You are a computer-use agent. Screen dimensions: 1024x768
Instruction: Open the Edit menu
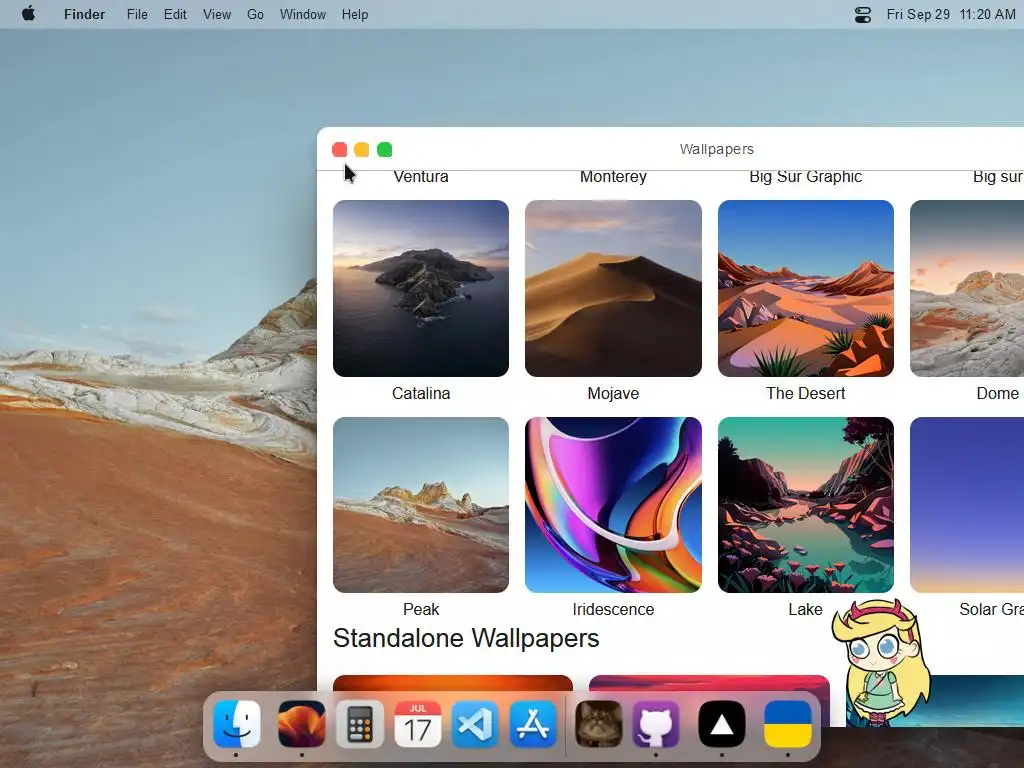coord(175,14)
